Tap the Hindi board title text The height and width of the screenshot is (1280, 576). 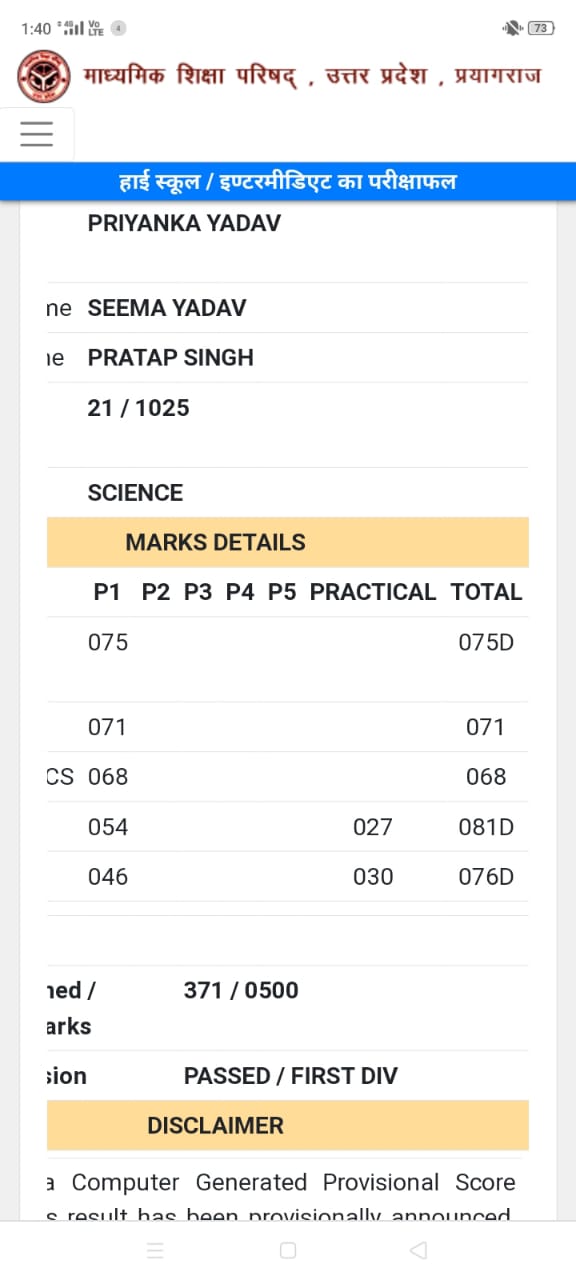pyautogui.click(x=312, y=76)
